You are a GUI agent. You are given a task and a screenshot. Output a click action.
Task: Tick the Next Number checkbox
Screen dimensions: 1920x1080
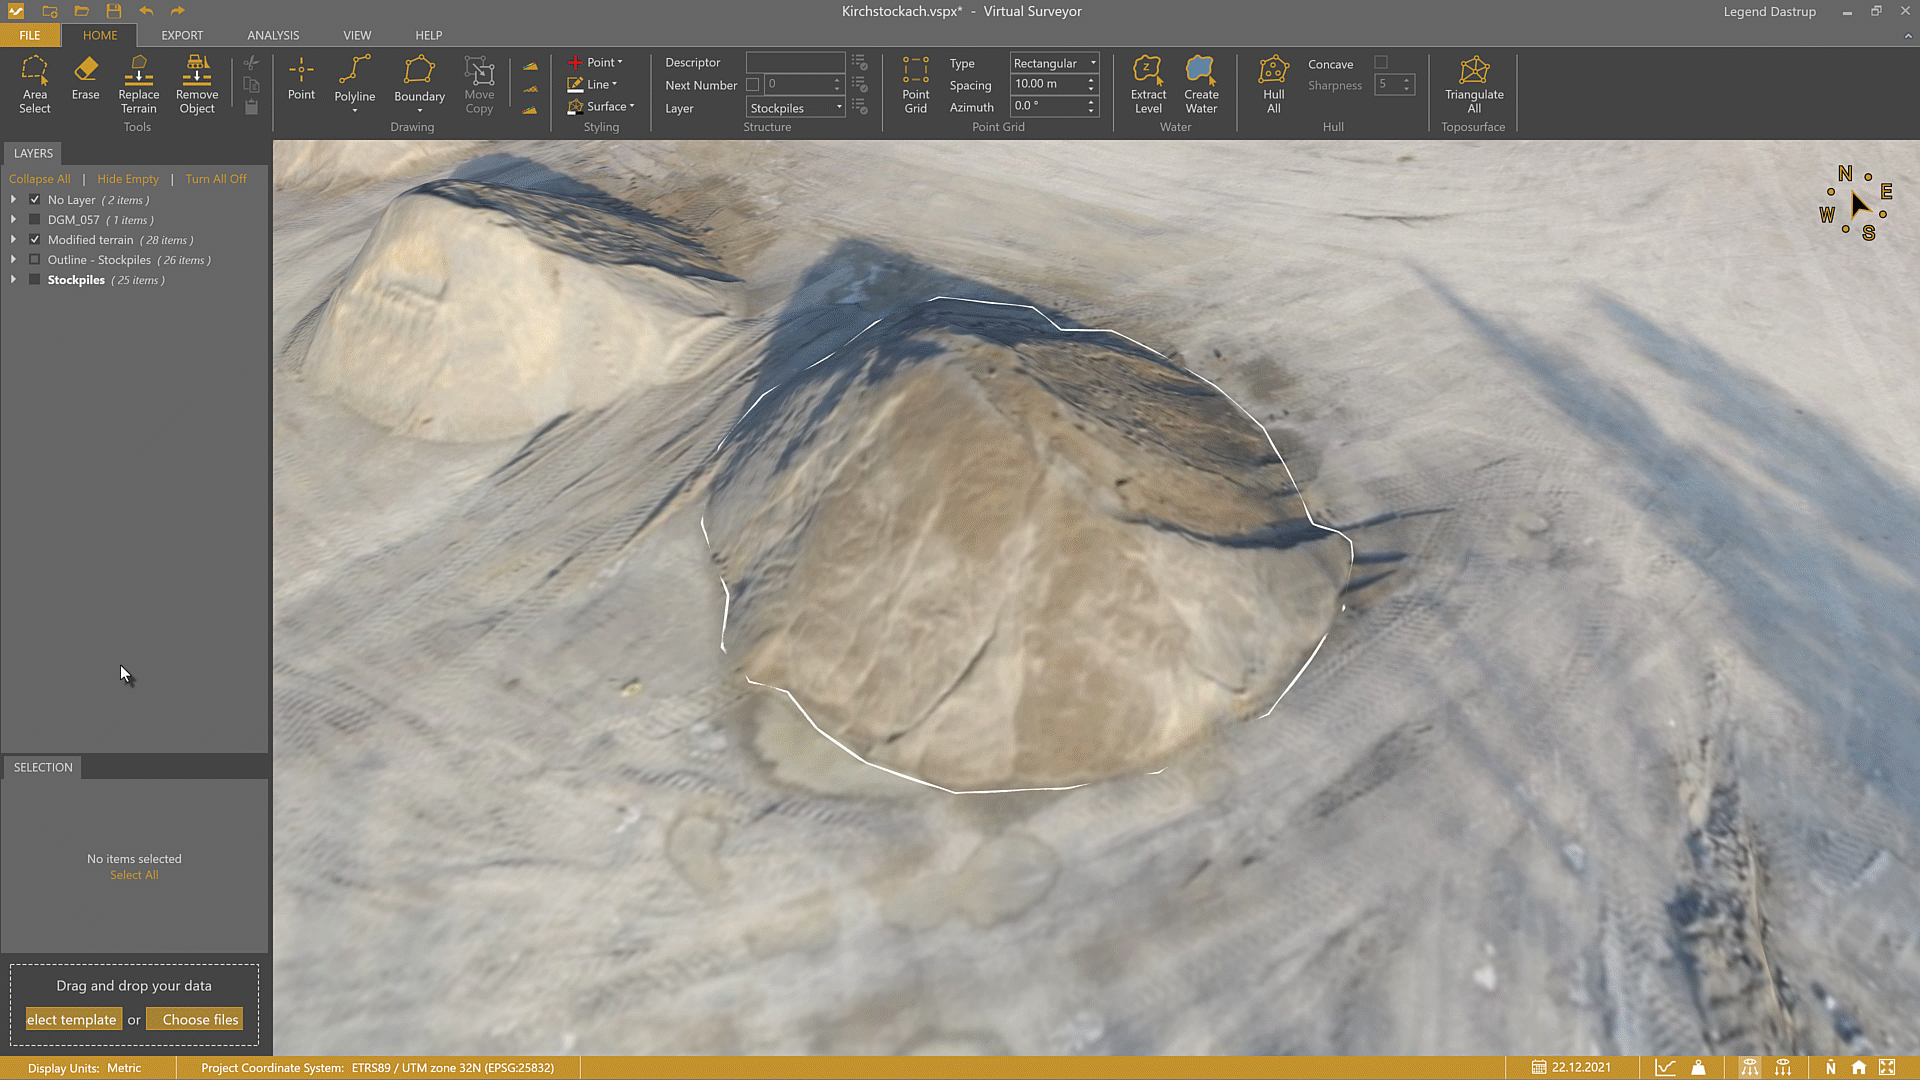[x=753, y=85]
